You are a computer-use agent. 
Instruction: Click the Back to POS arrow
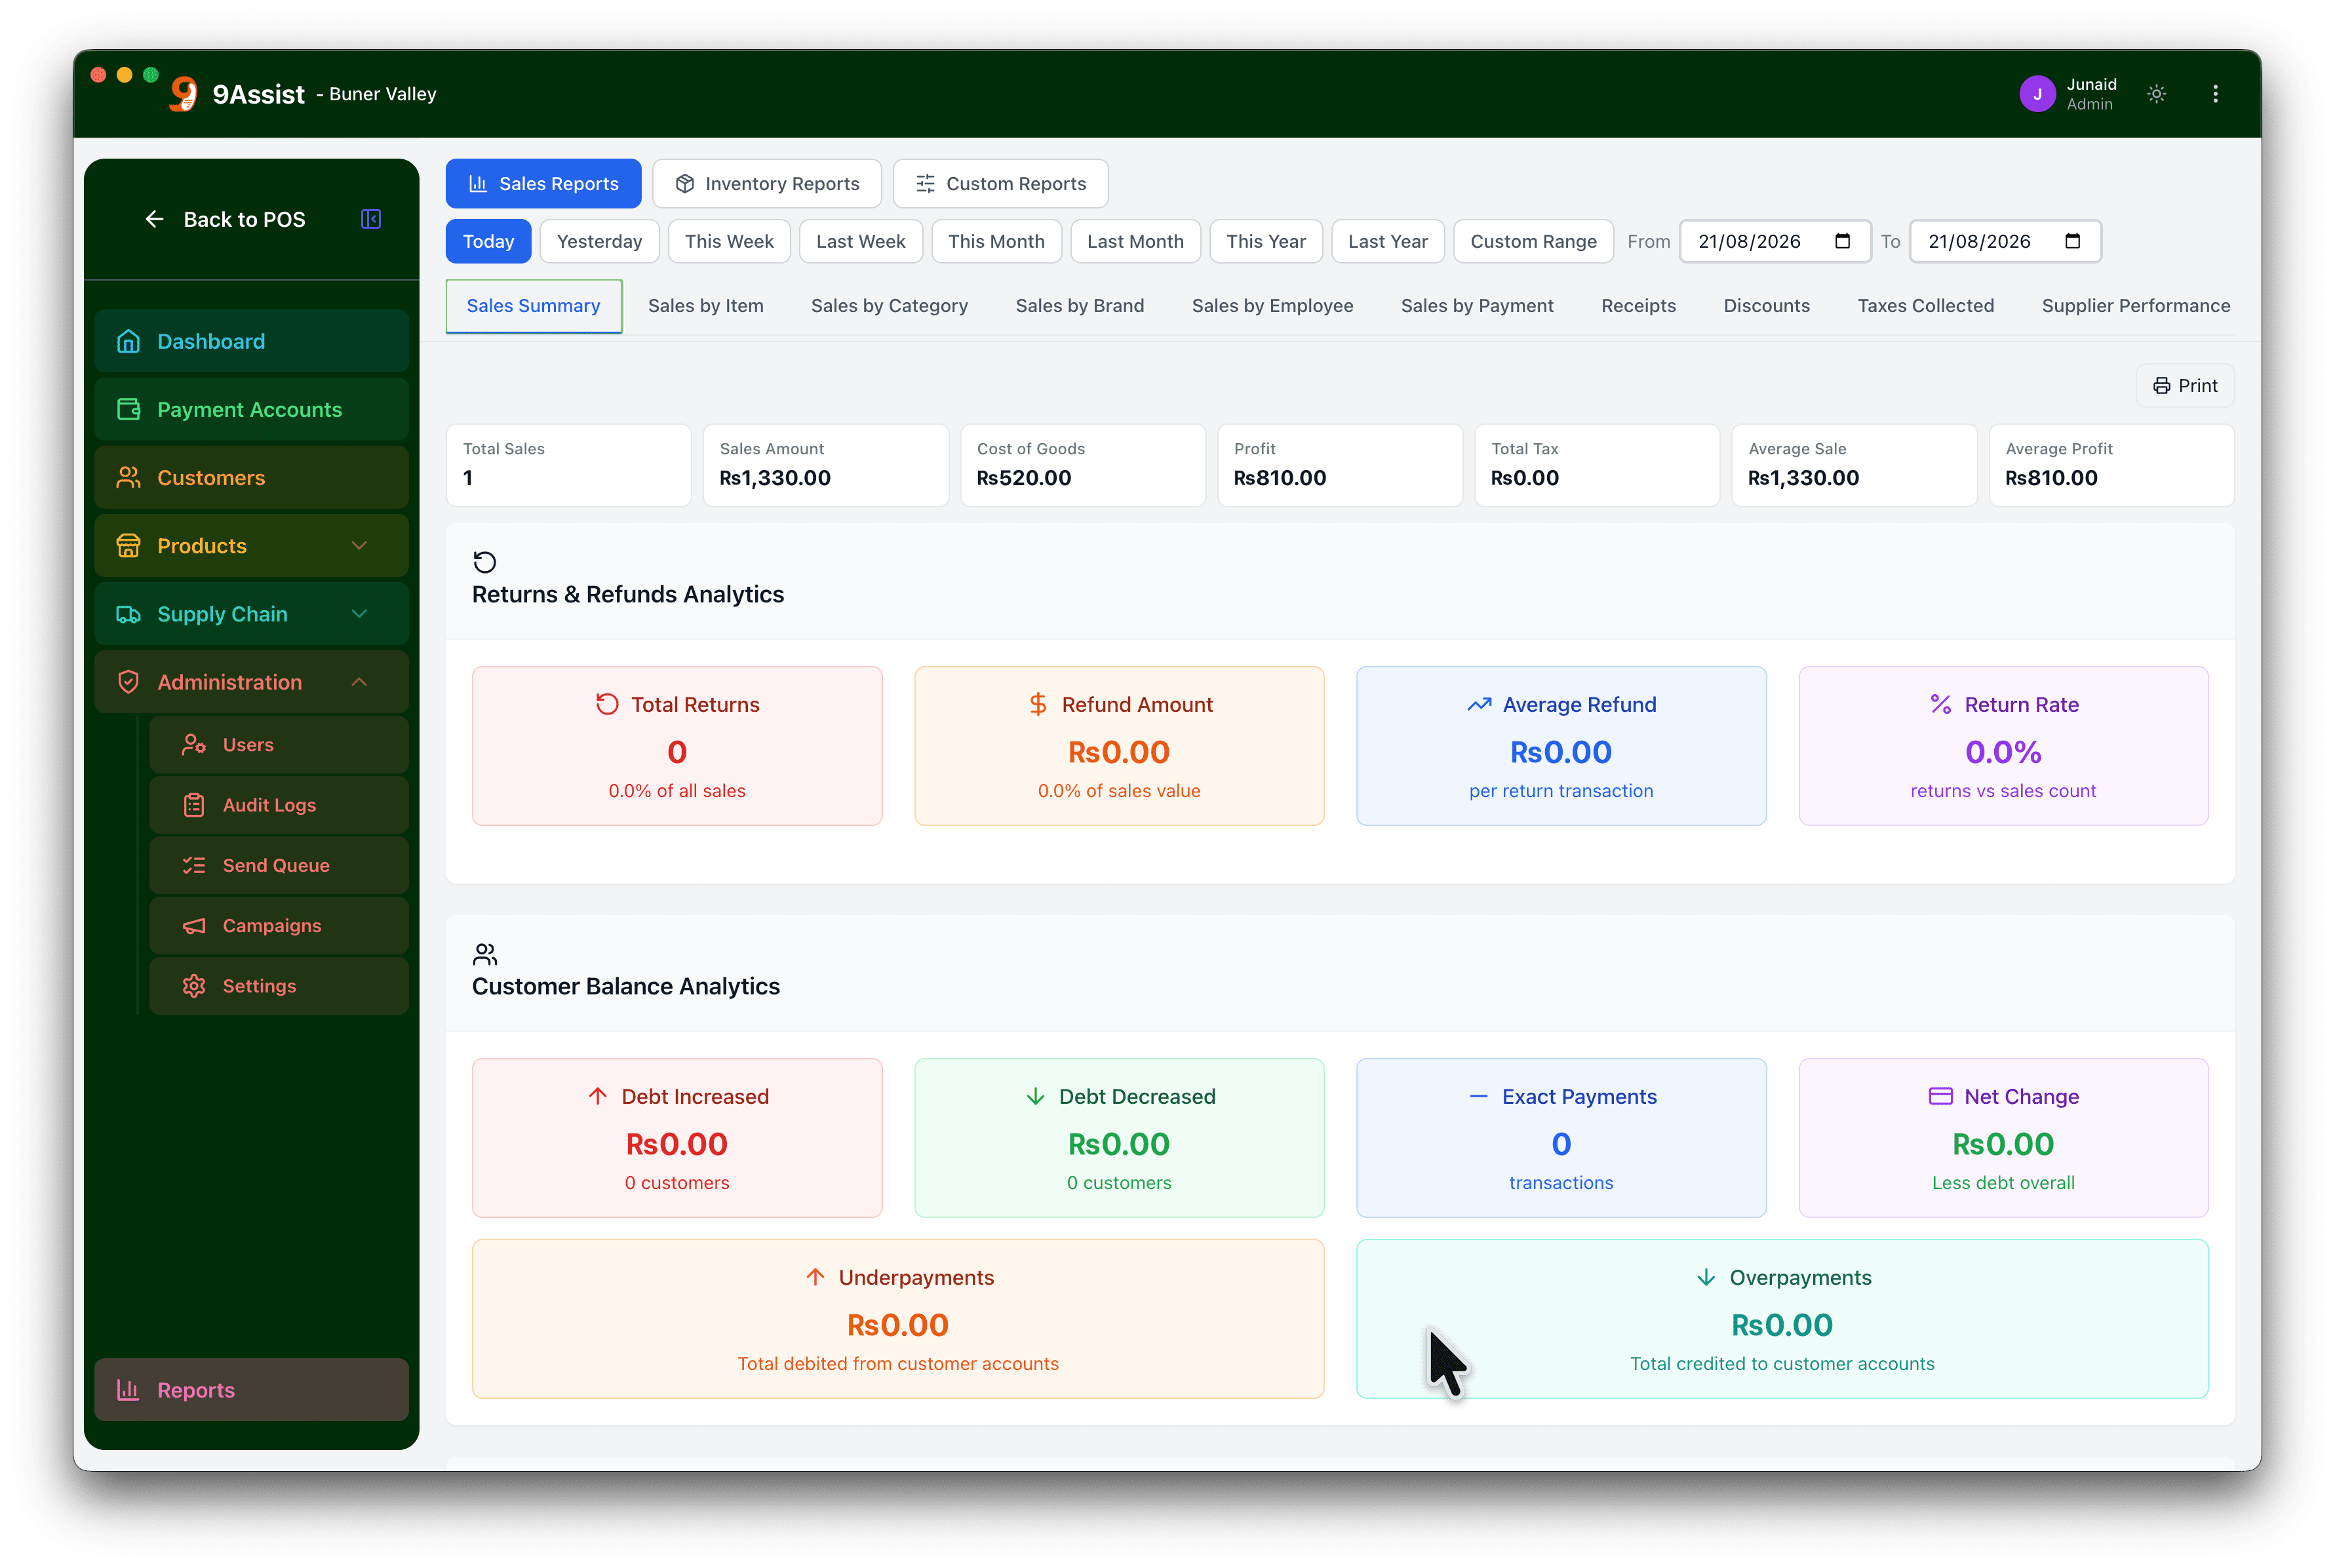154,219
